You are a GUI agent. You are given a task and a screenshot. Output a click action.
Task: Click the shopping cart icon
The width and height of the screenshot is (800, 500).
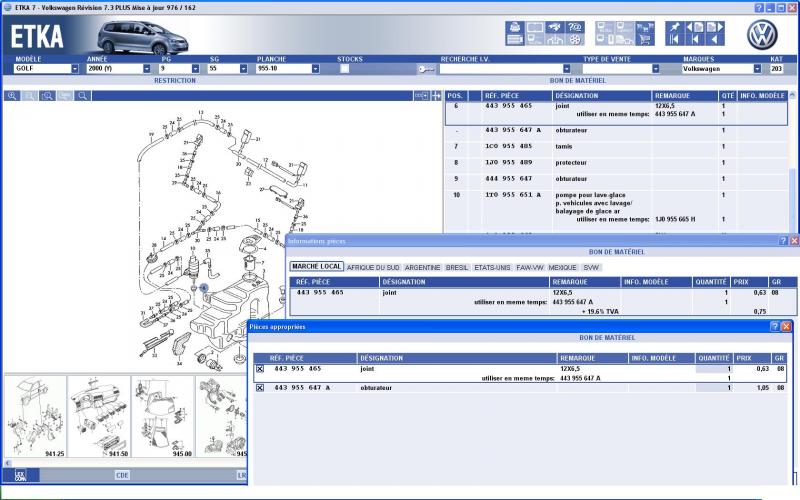pos(645,39)
